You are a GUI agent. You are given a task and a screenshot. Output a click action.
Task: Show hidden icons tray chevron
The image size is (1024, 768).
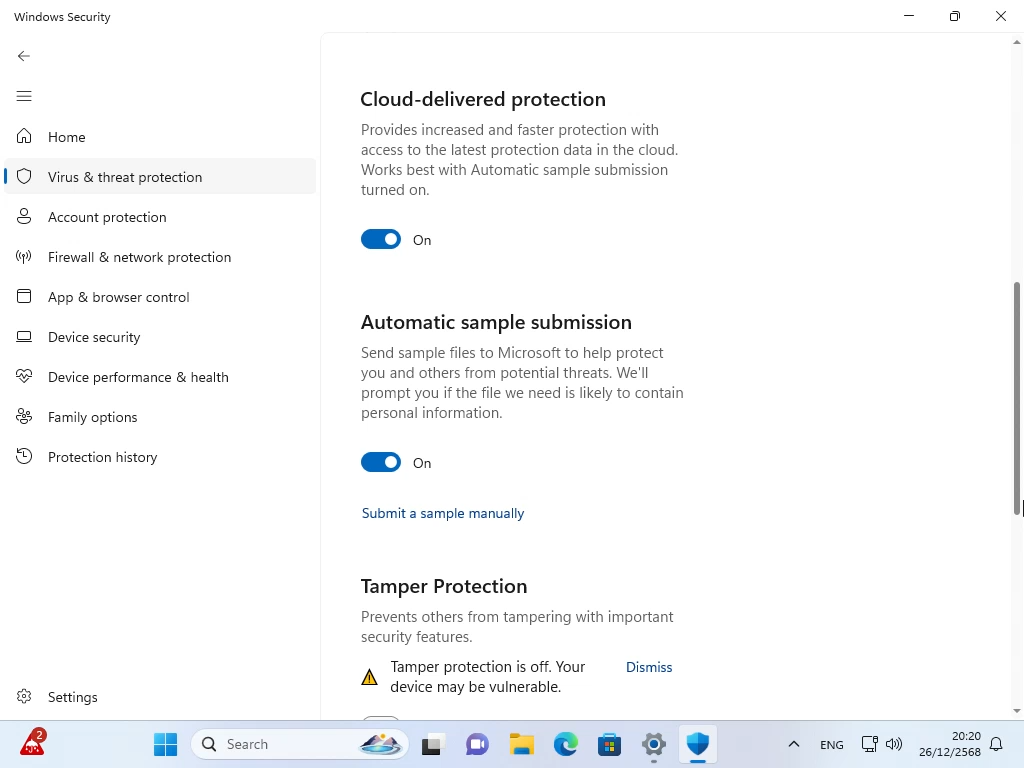coord(793,744)
